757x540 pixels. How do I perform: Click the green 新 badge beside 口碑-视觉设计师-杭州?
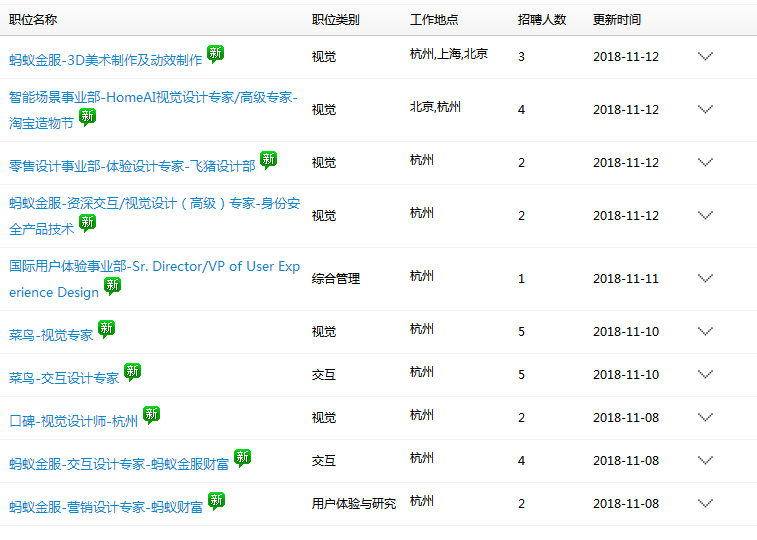152,415
